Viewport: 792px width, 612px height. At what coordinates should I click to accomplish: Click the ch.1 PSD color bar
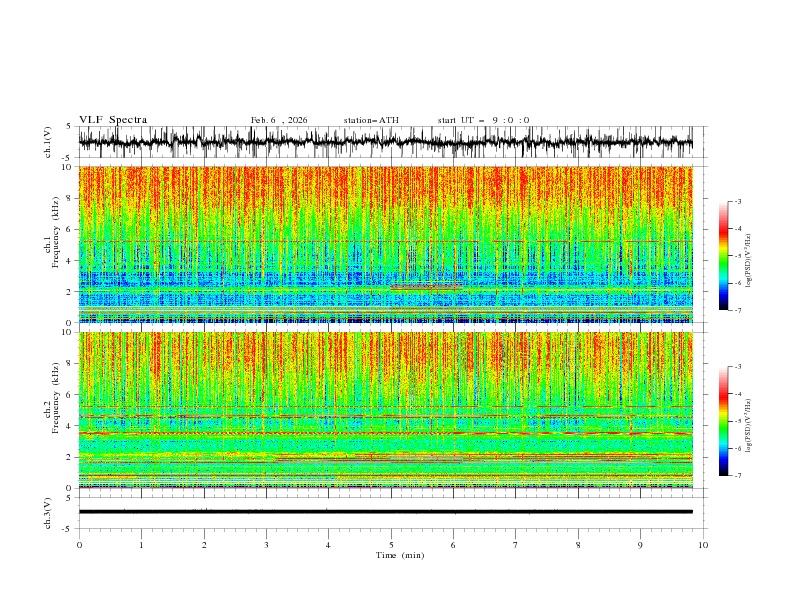[x=723, y=256]
